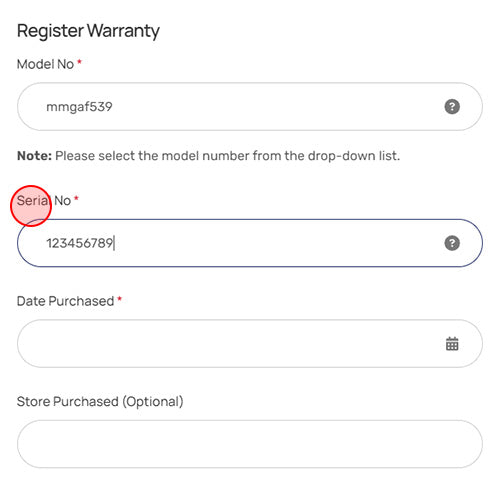
Task: Click the red asterisk beside Model No
Action: pyautogui.click(x=79, y=62)
